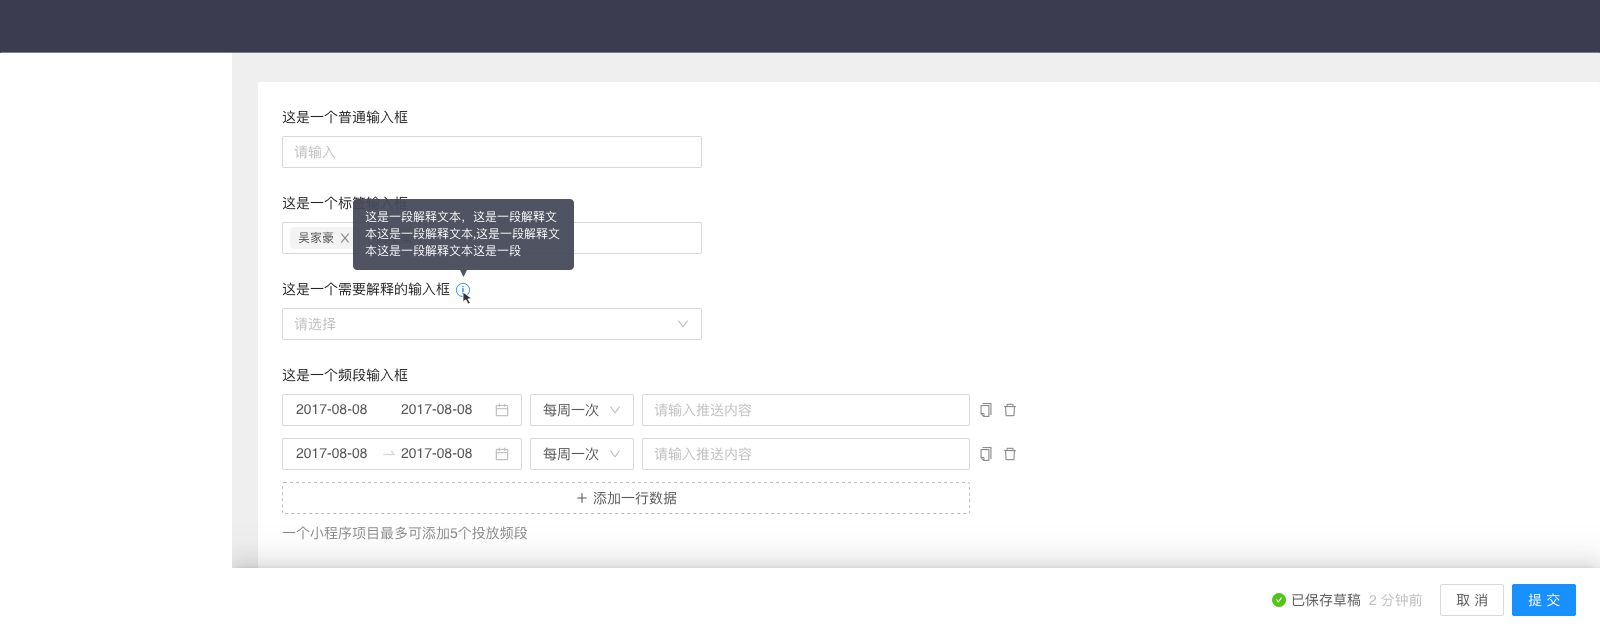Focus second row 请输入推送内容 field
The height and width of the screenshot is (632, 1600).
[806, 454]
